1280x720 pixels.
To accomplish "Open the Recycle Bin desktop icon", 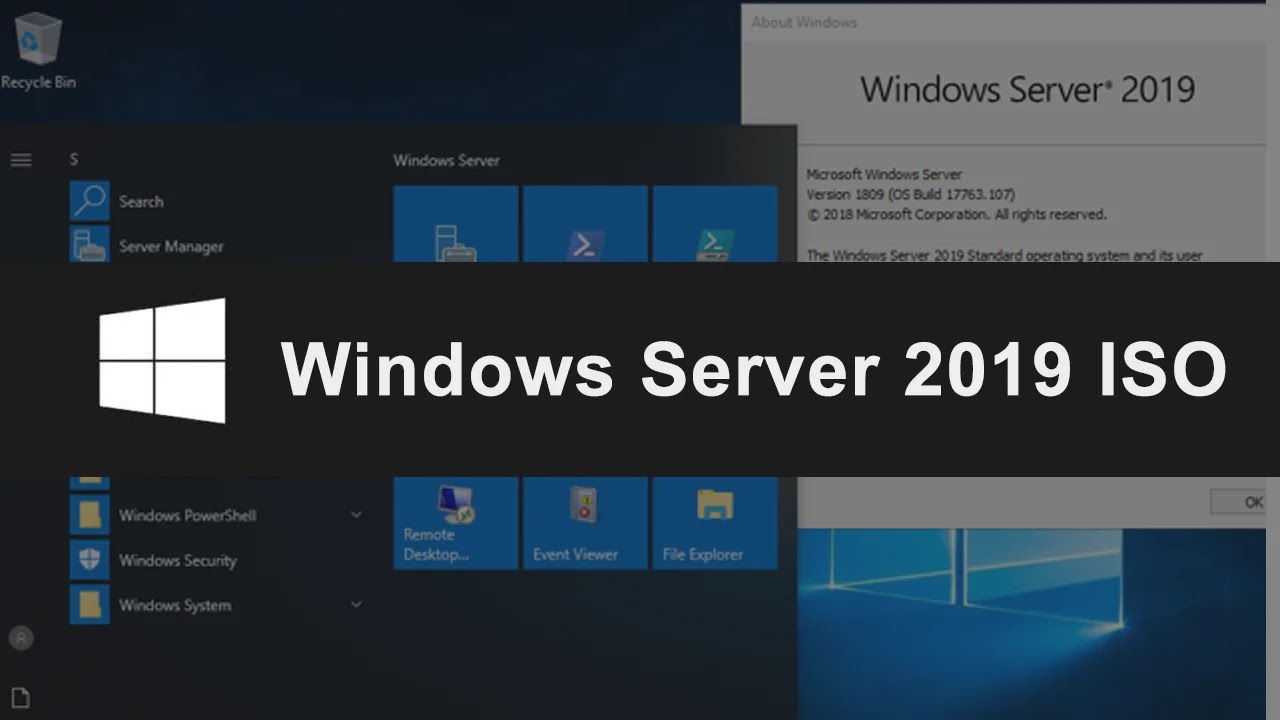I will 37,50.
